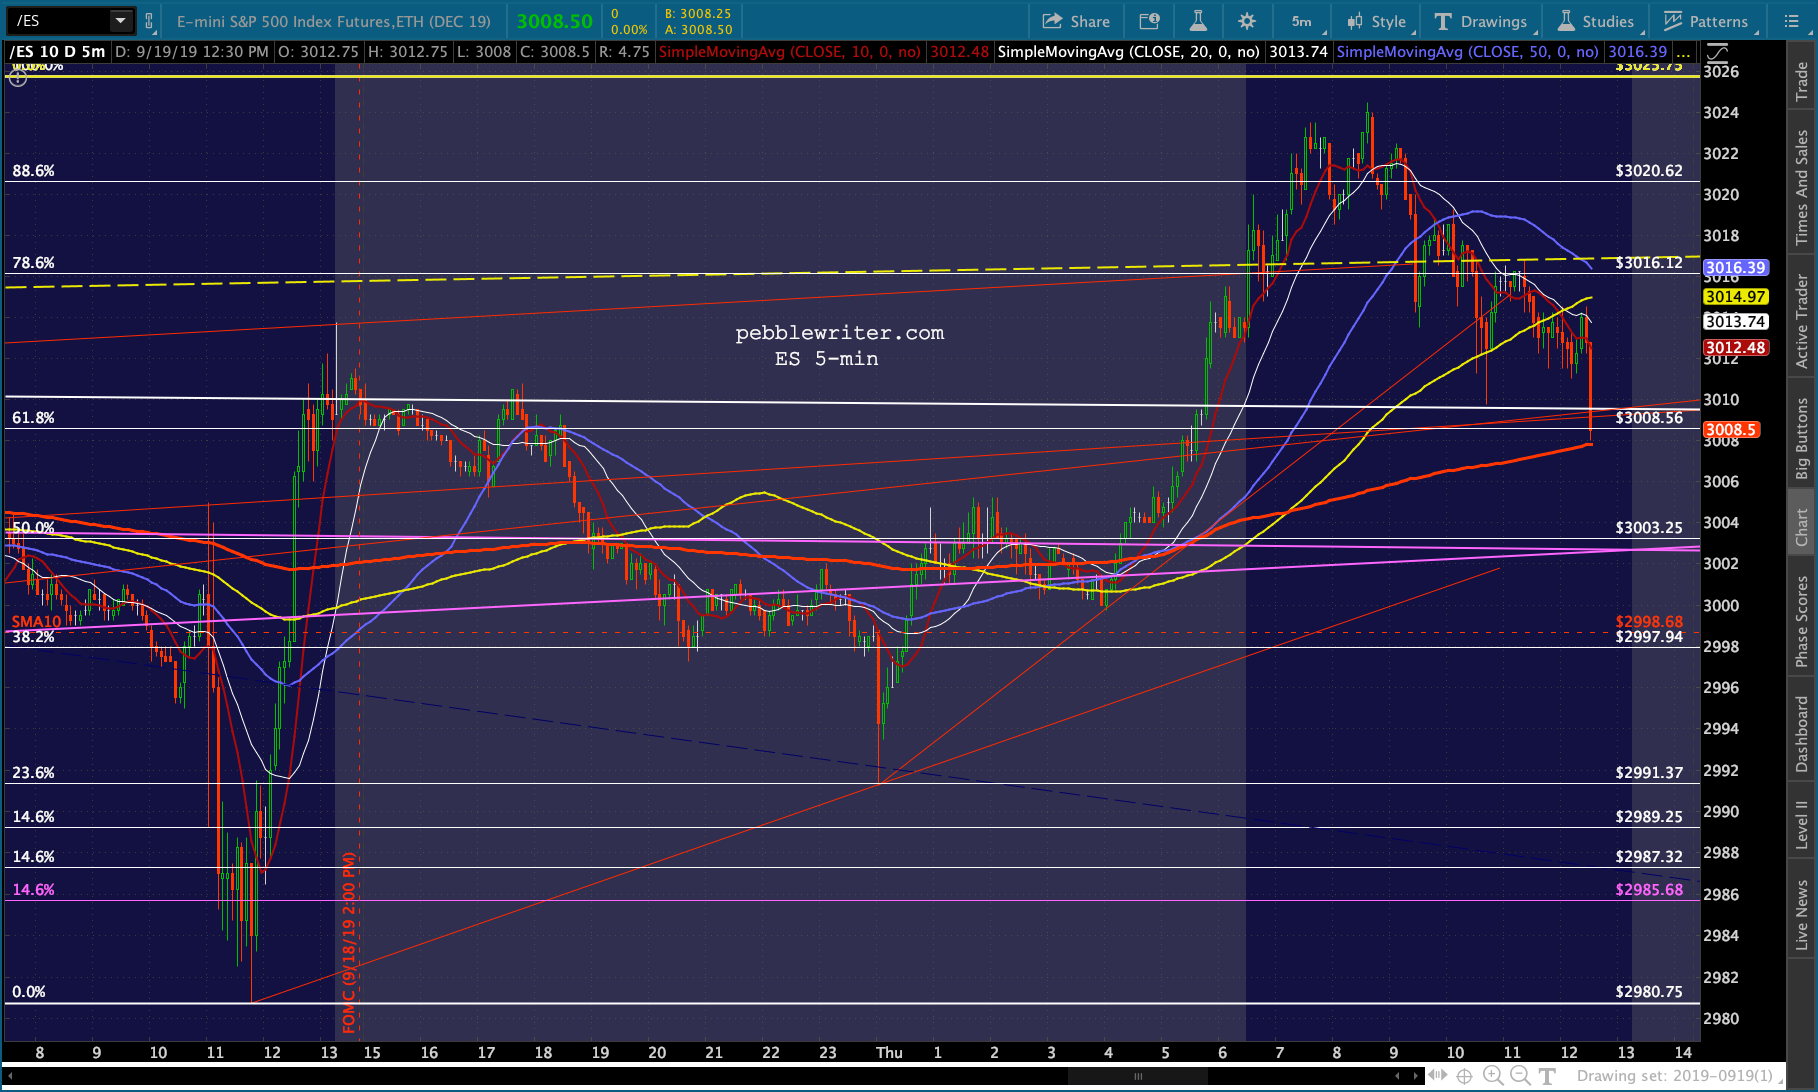The height and width of the screenshot is (1092, 1818).
Task: Open the Drawing set 2019-0919(1) selector
Action: (1678, 1076)
